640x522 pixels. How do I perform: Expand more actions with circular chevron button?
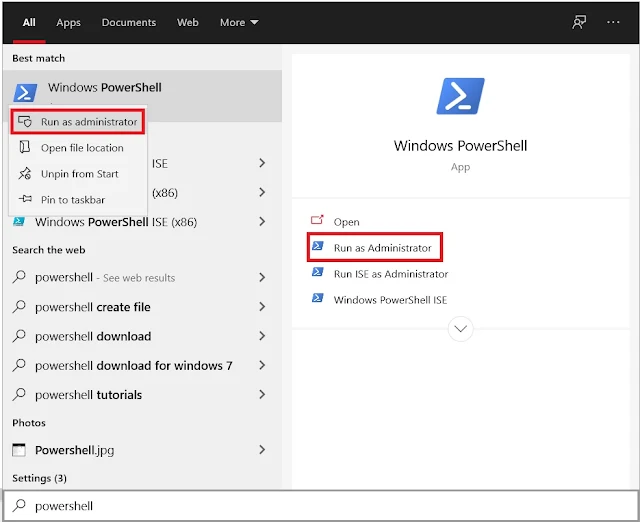click(460, 329)
